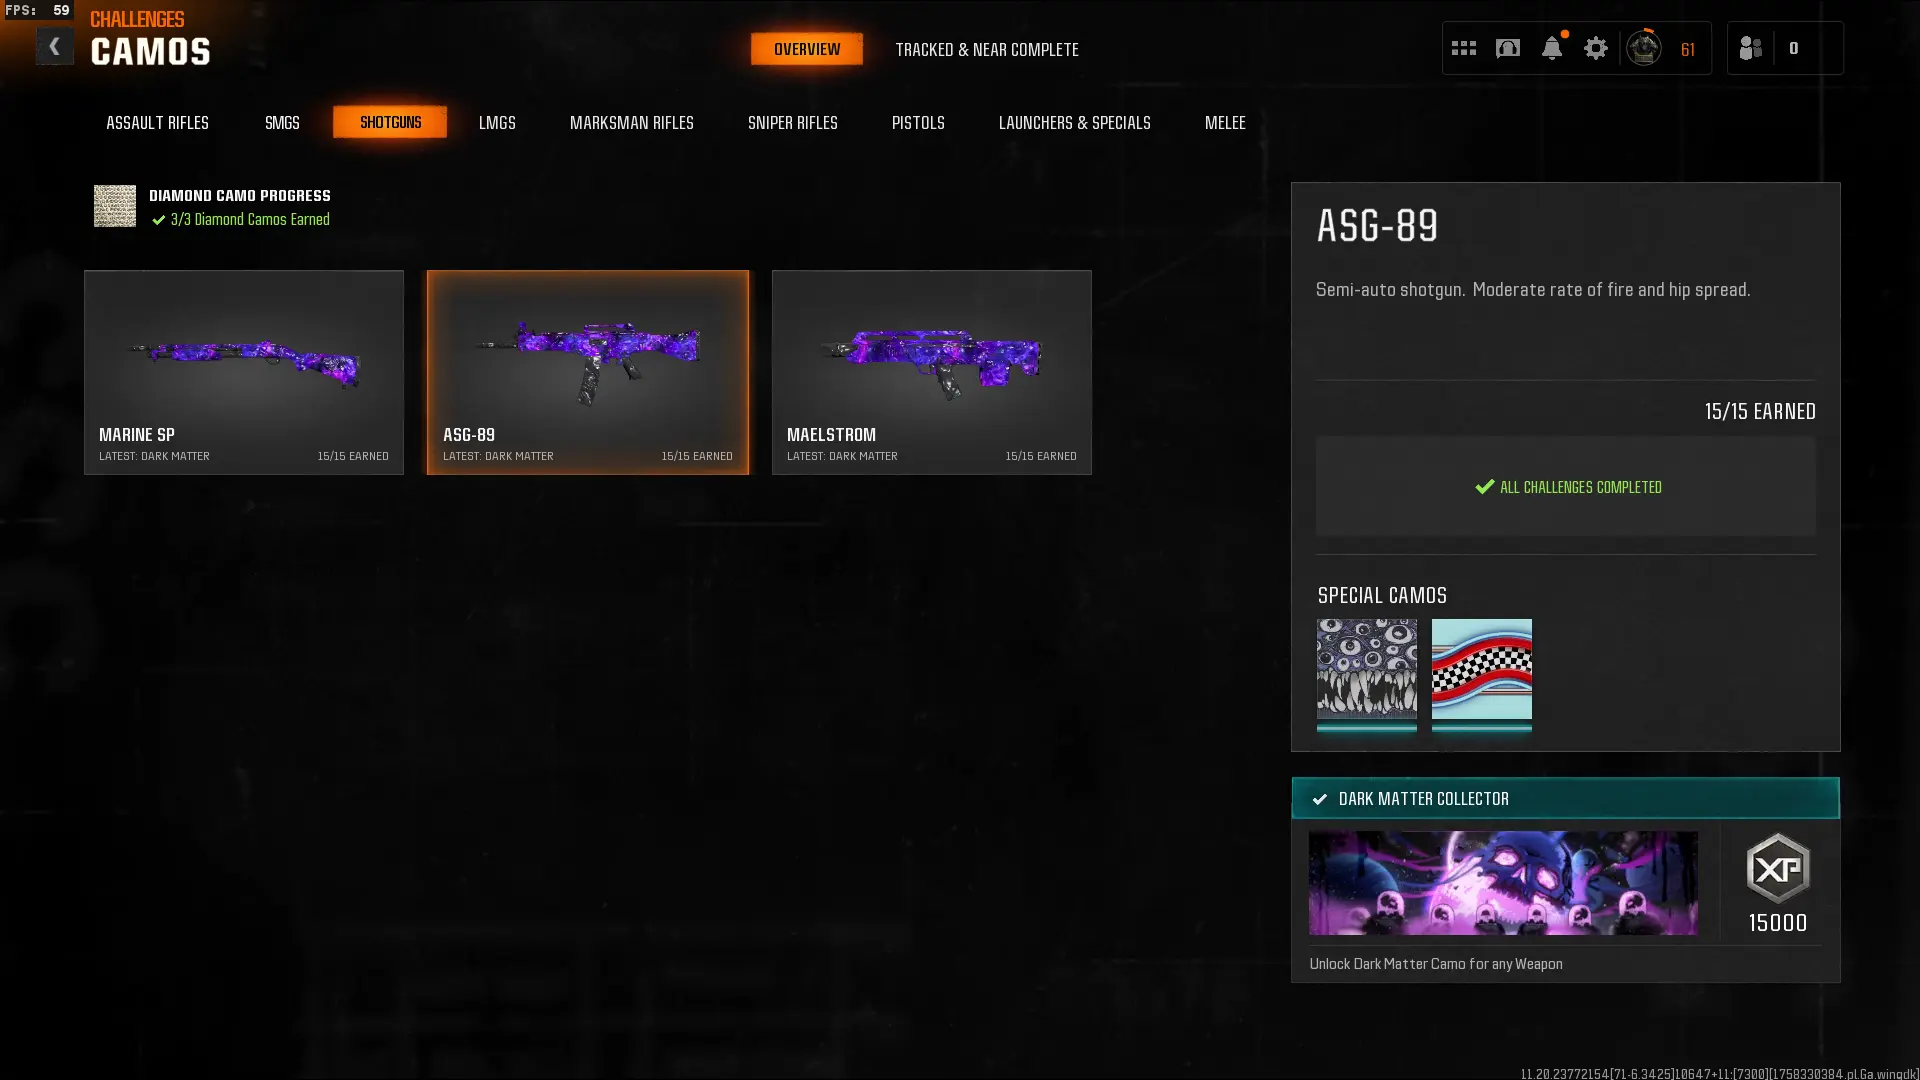
Task: Switch to Assault Rifles category
Action: (157, 122)
